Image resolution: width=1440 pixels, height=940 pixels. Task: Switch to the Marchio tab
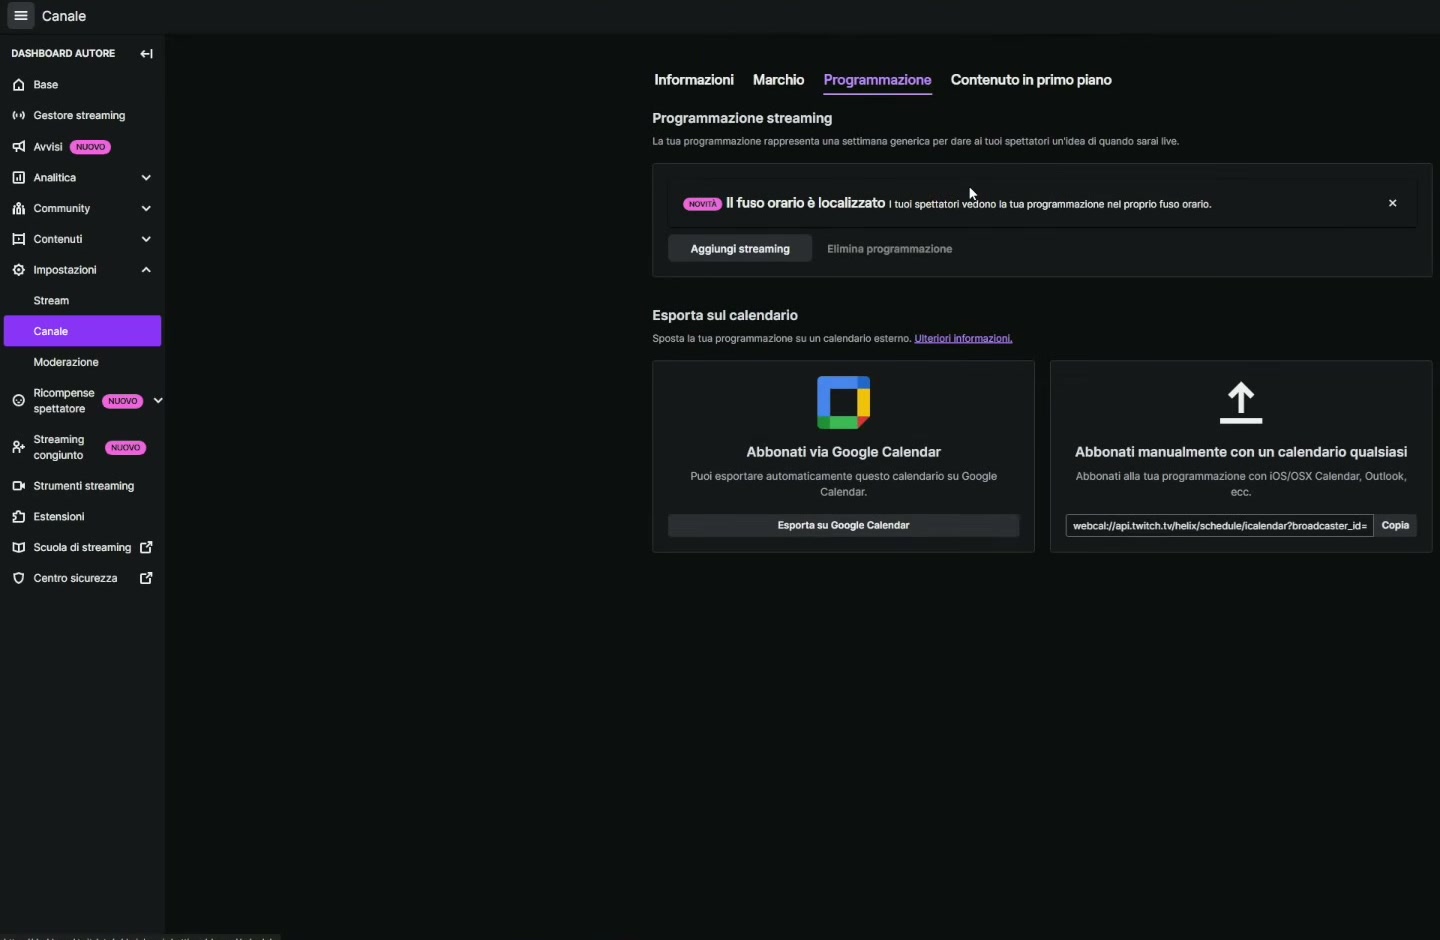tap(778, 80)
